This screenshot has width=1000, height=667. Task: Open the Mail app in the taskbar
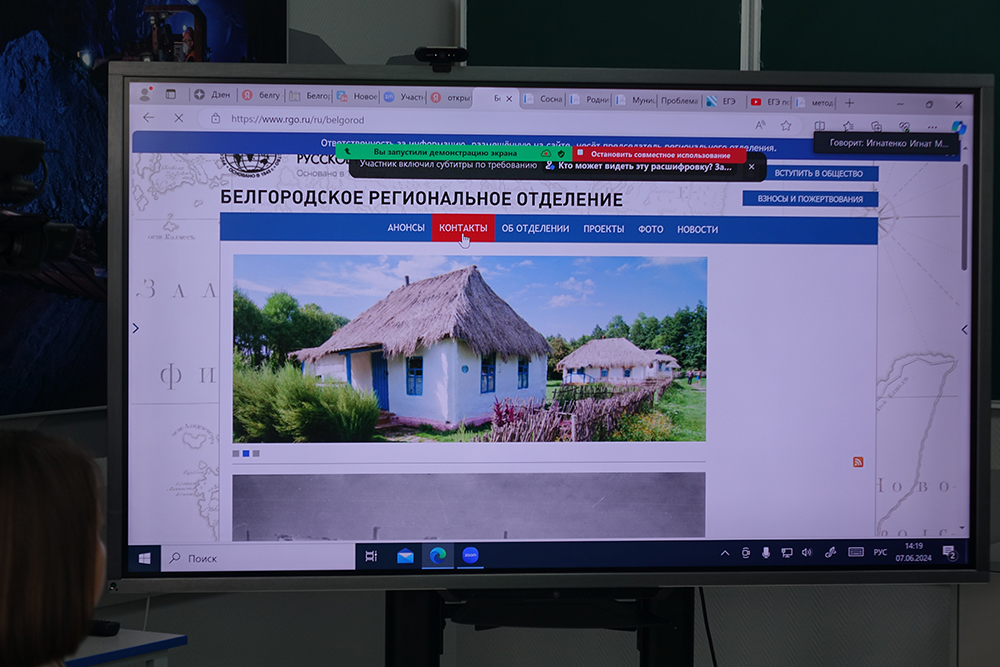(405, 556)
